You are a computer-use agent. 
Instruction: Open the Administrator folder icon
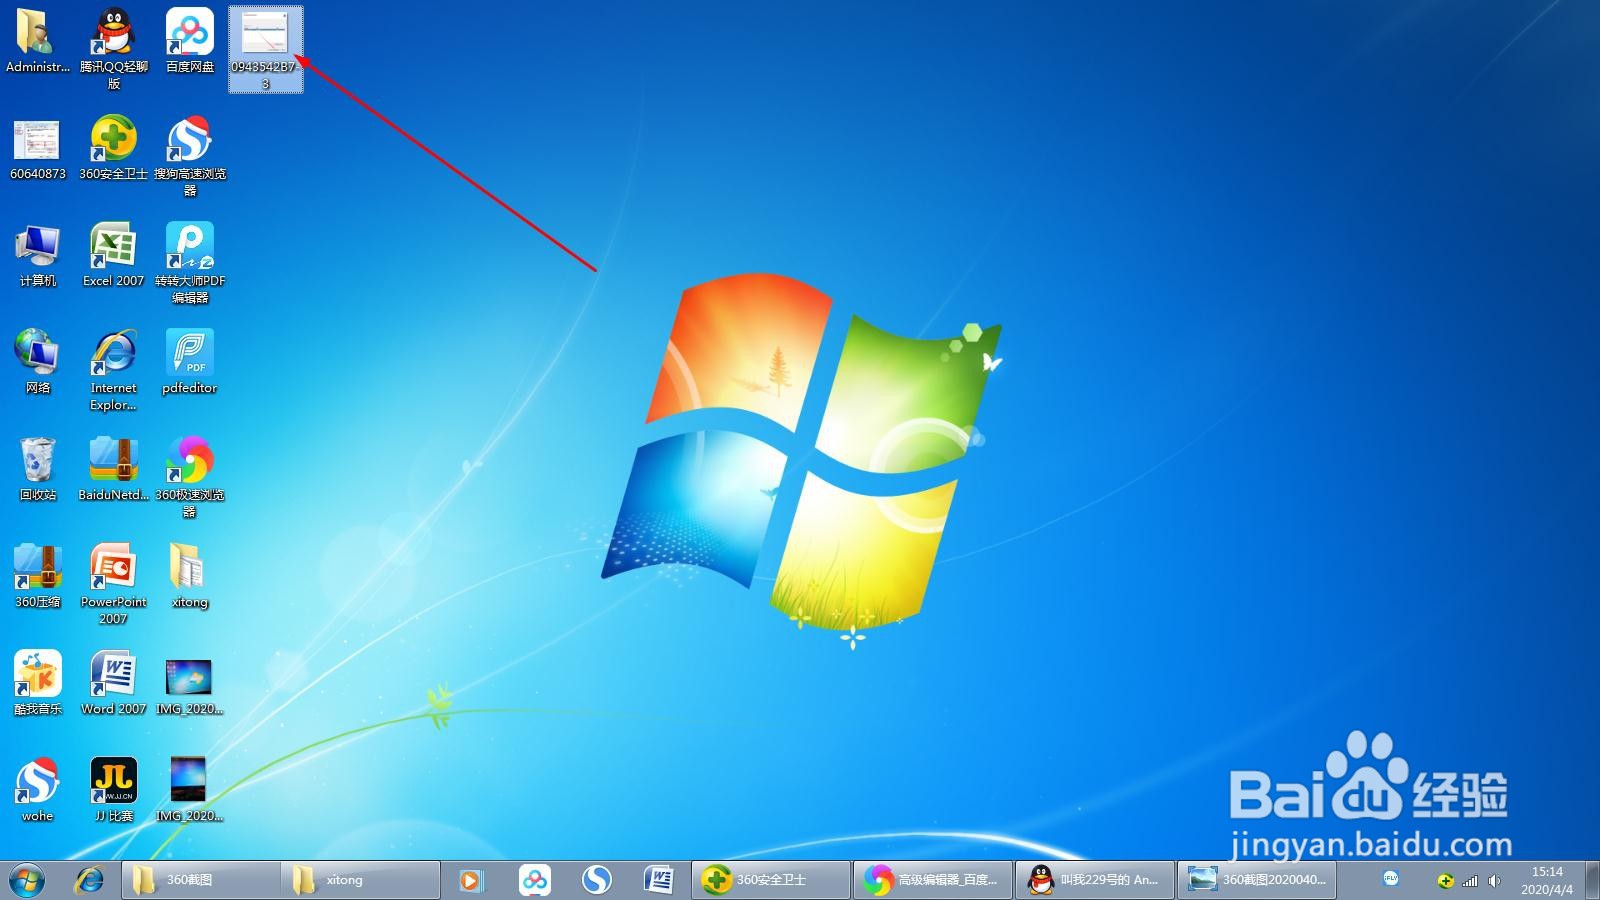(38, 42)
